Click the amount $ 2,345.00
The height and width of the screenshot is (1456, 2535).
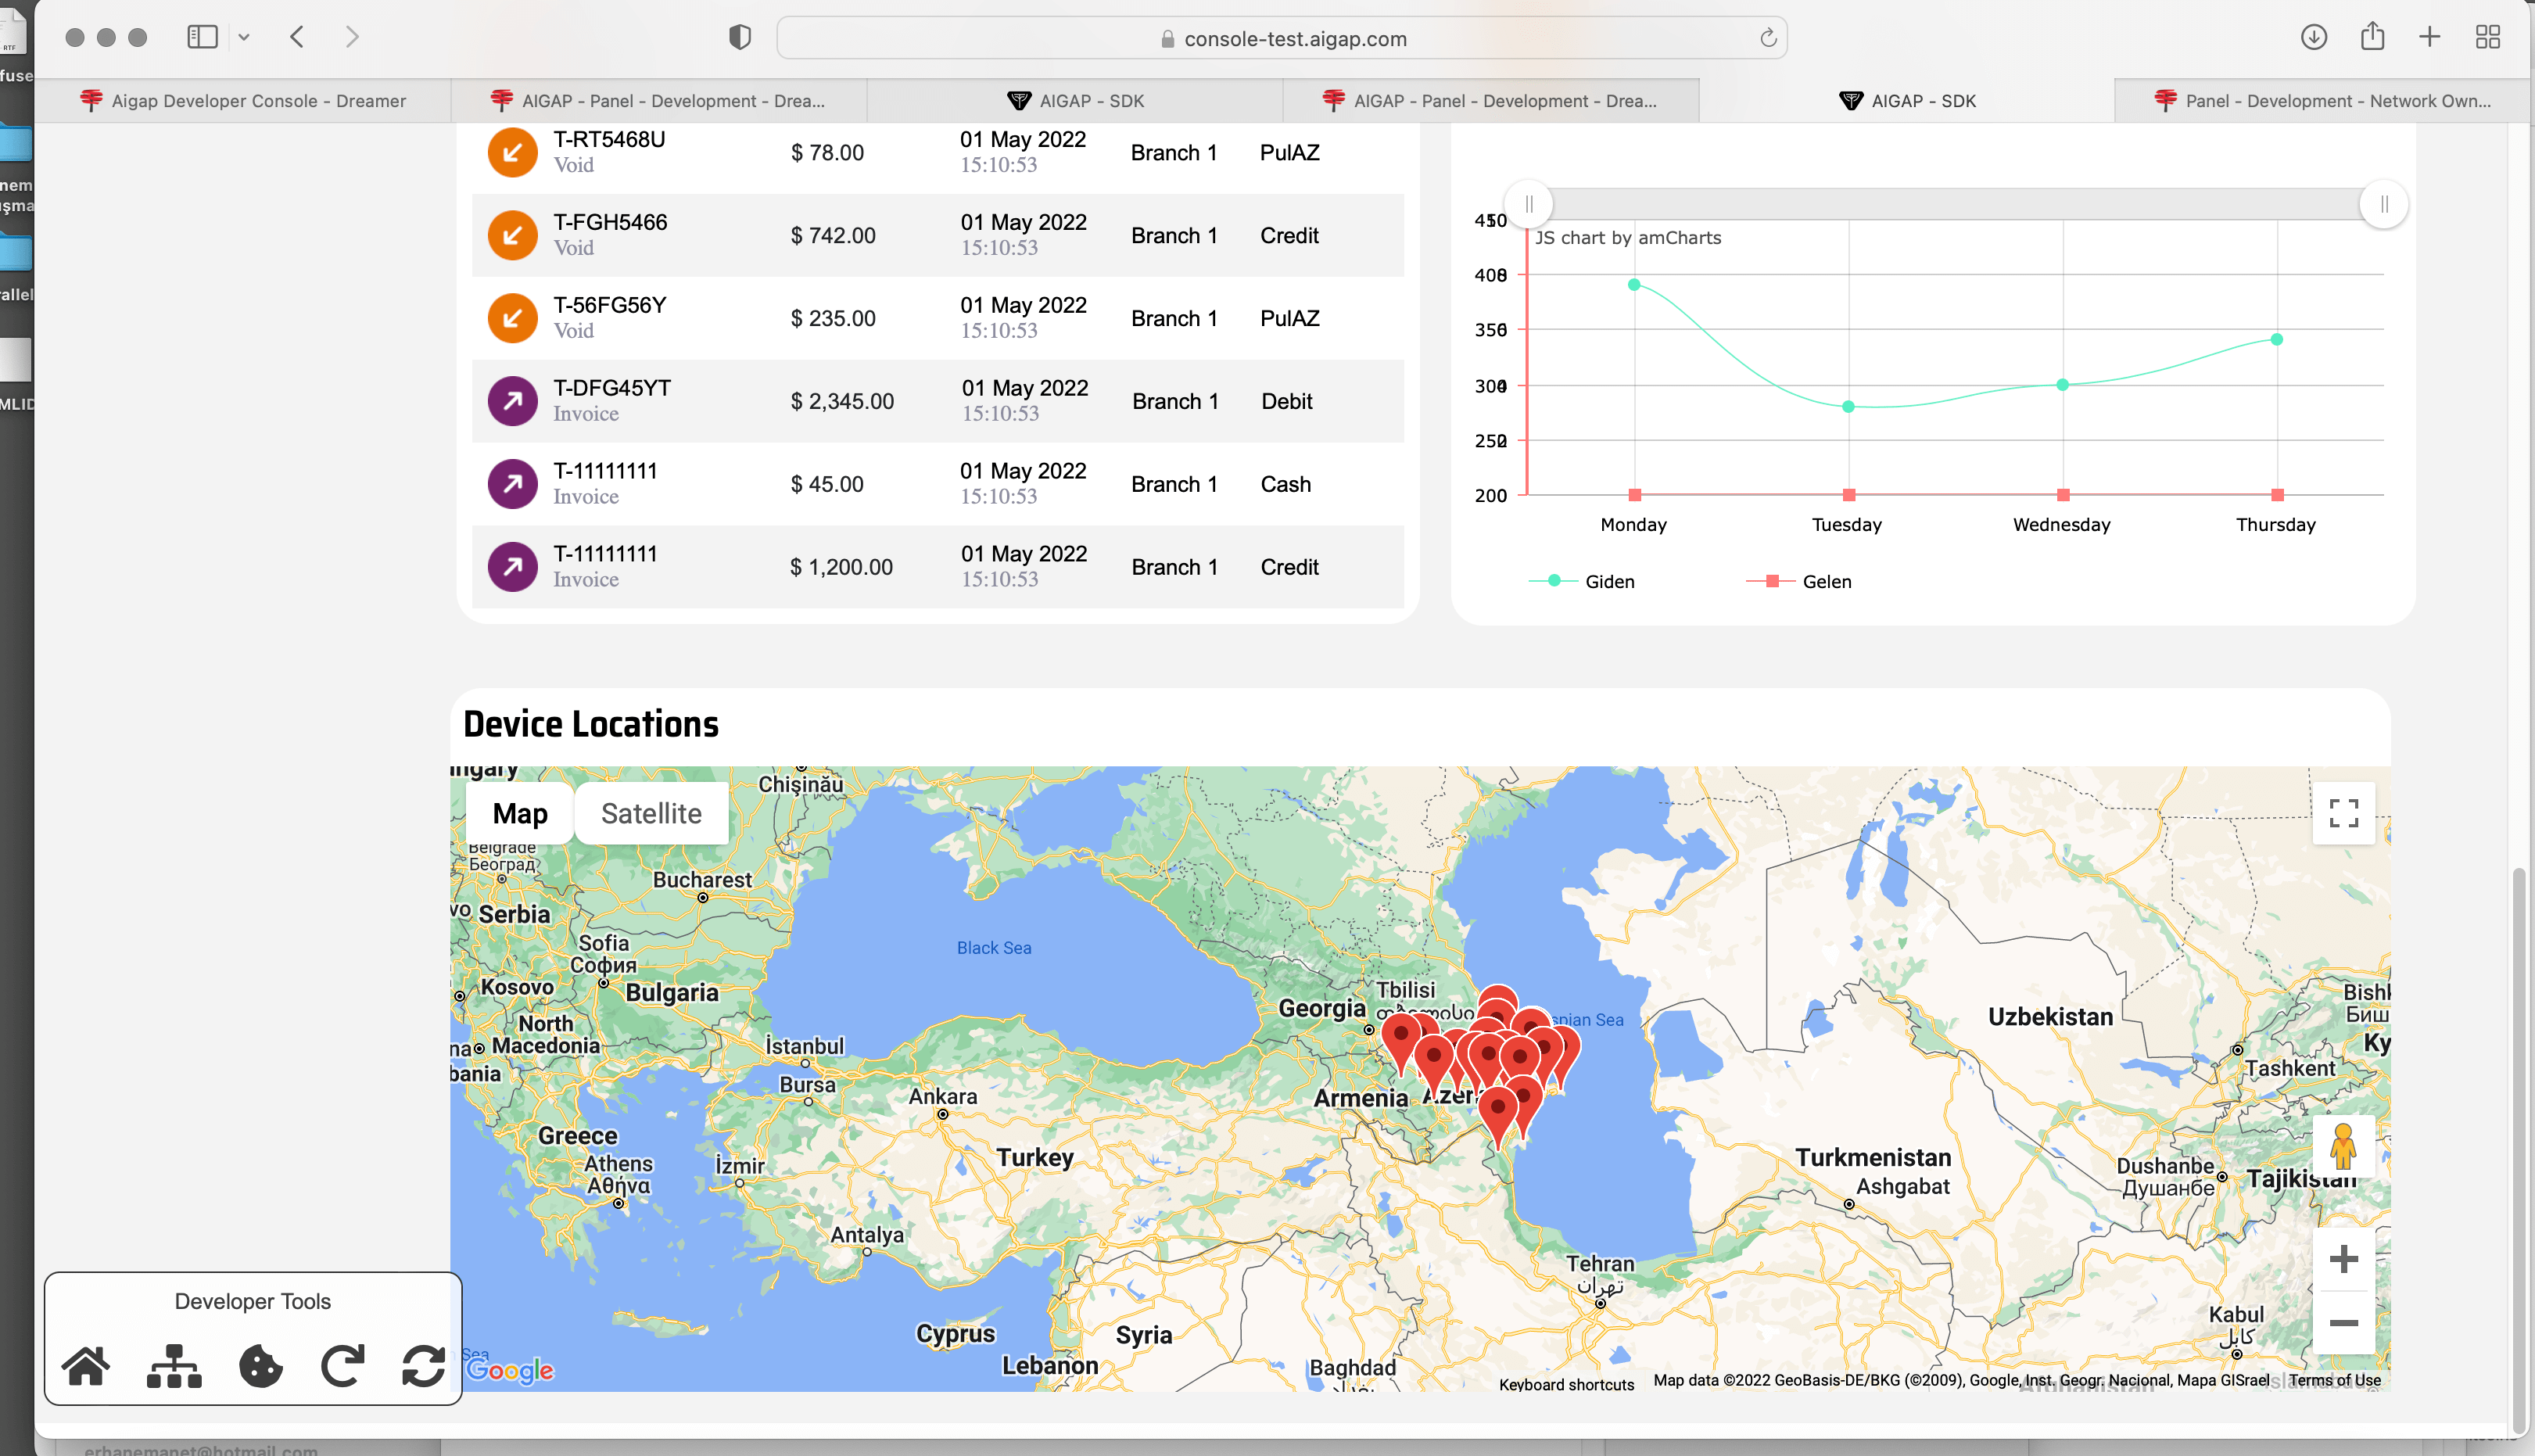[842, 401]
